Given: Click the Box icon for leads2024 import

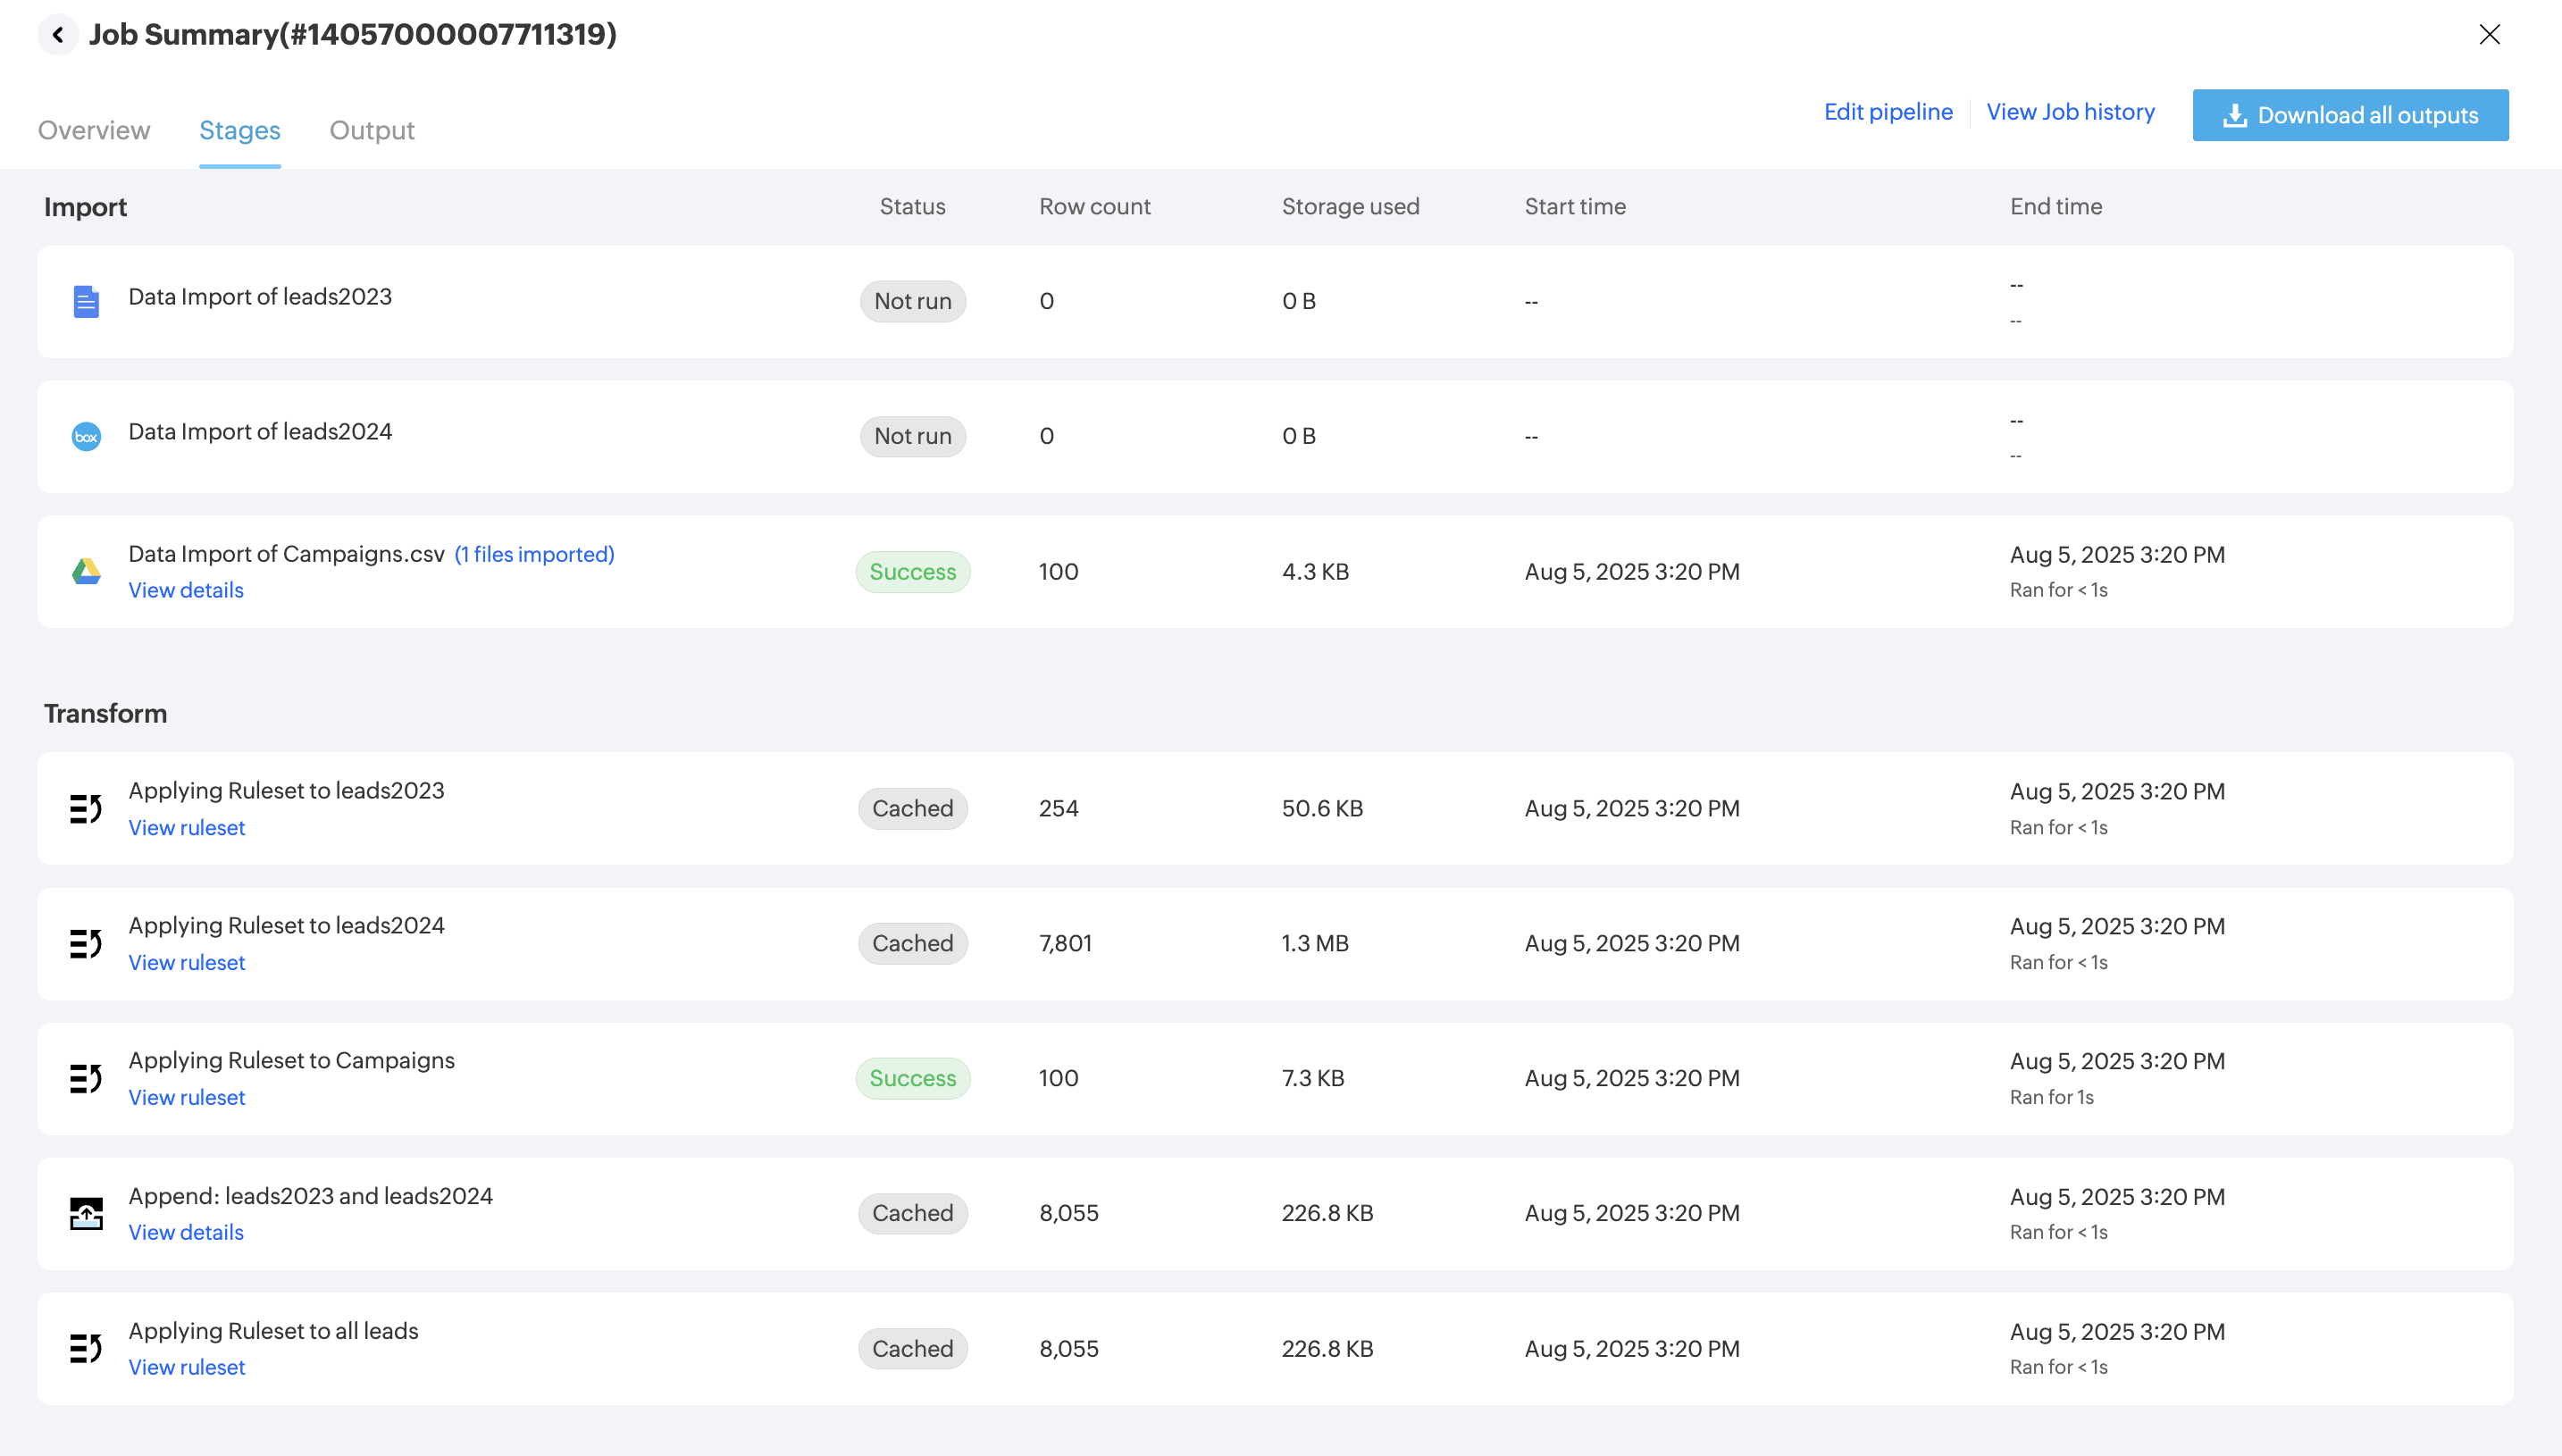Looking at the screenshot, I should [86, 437].
